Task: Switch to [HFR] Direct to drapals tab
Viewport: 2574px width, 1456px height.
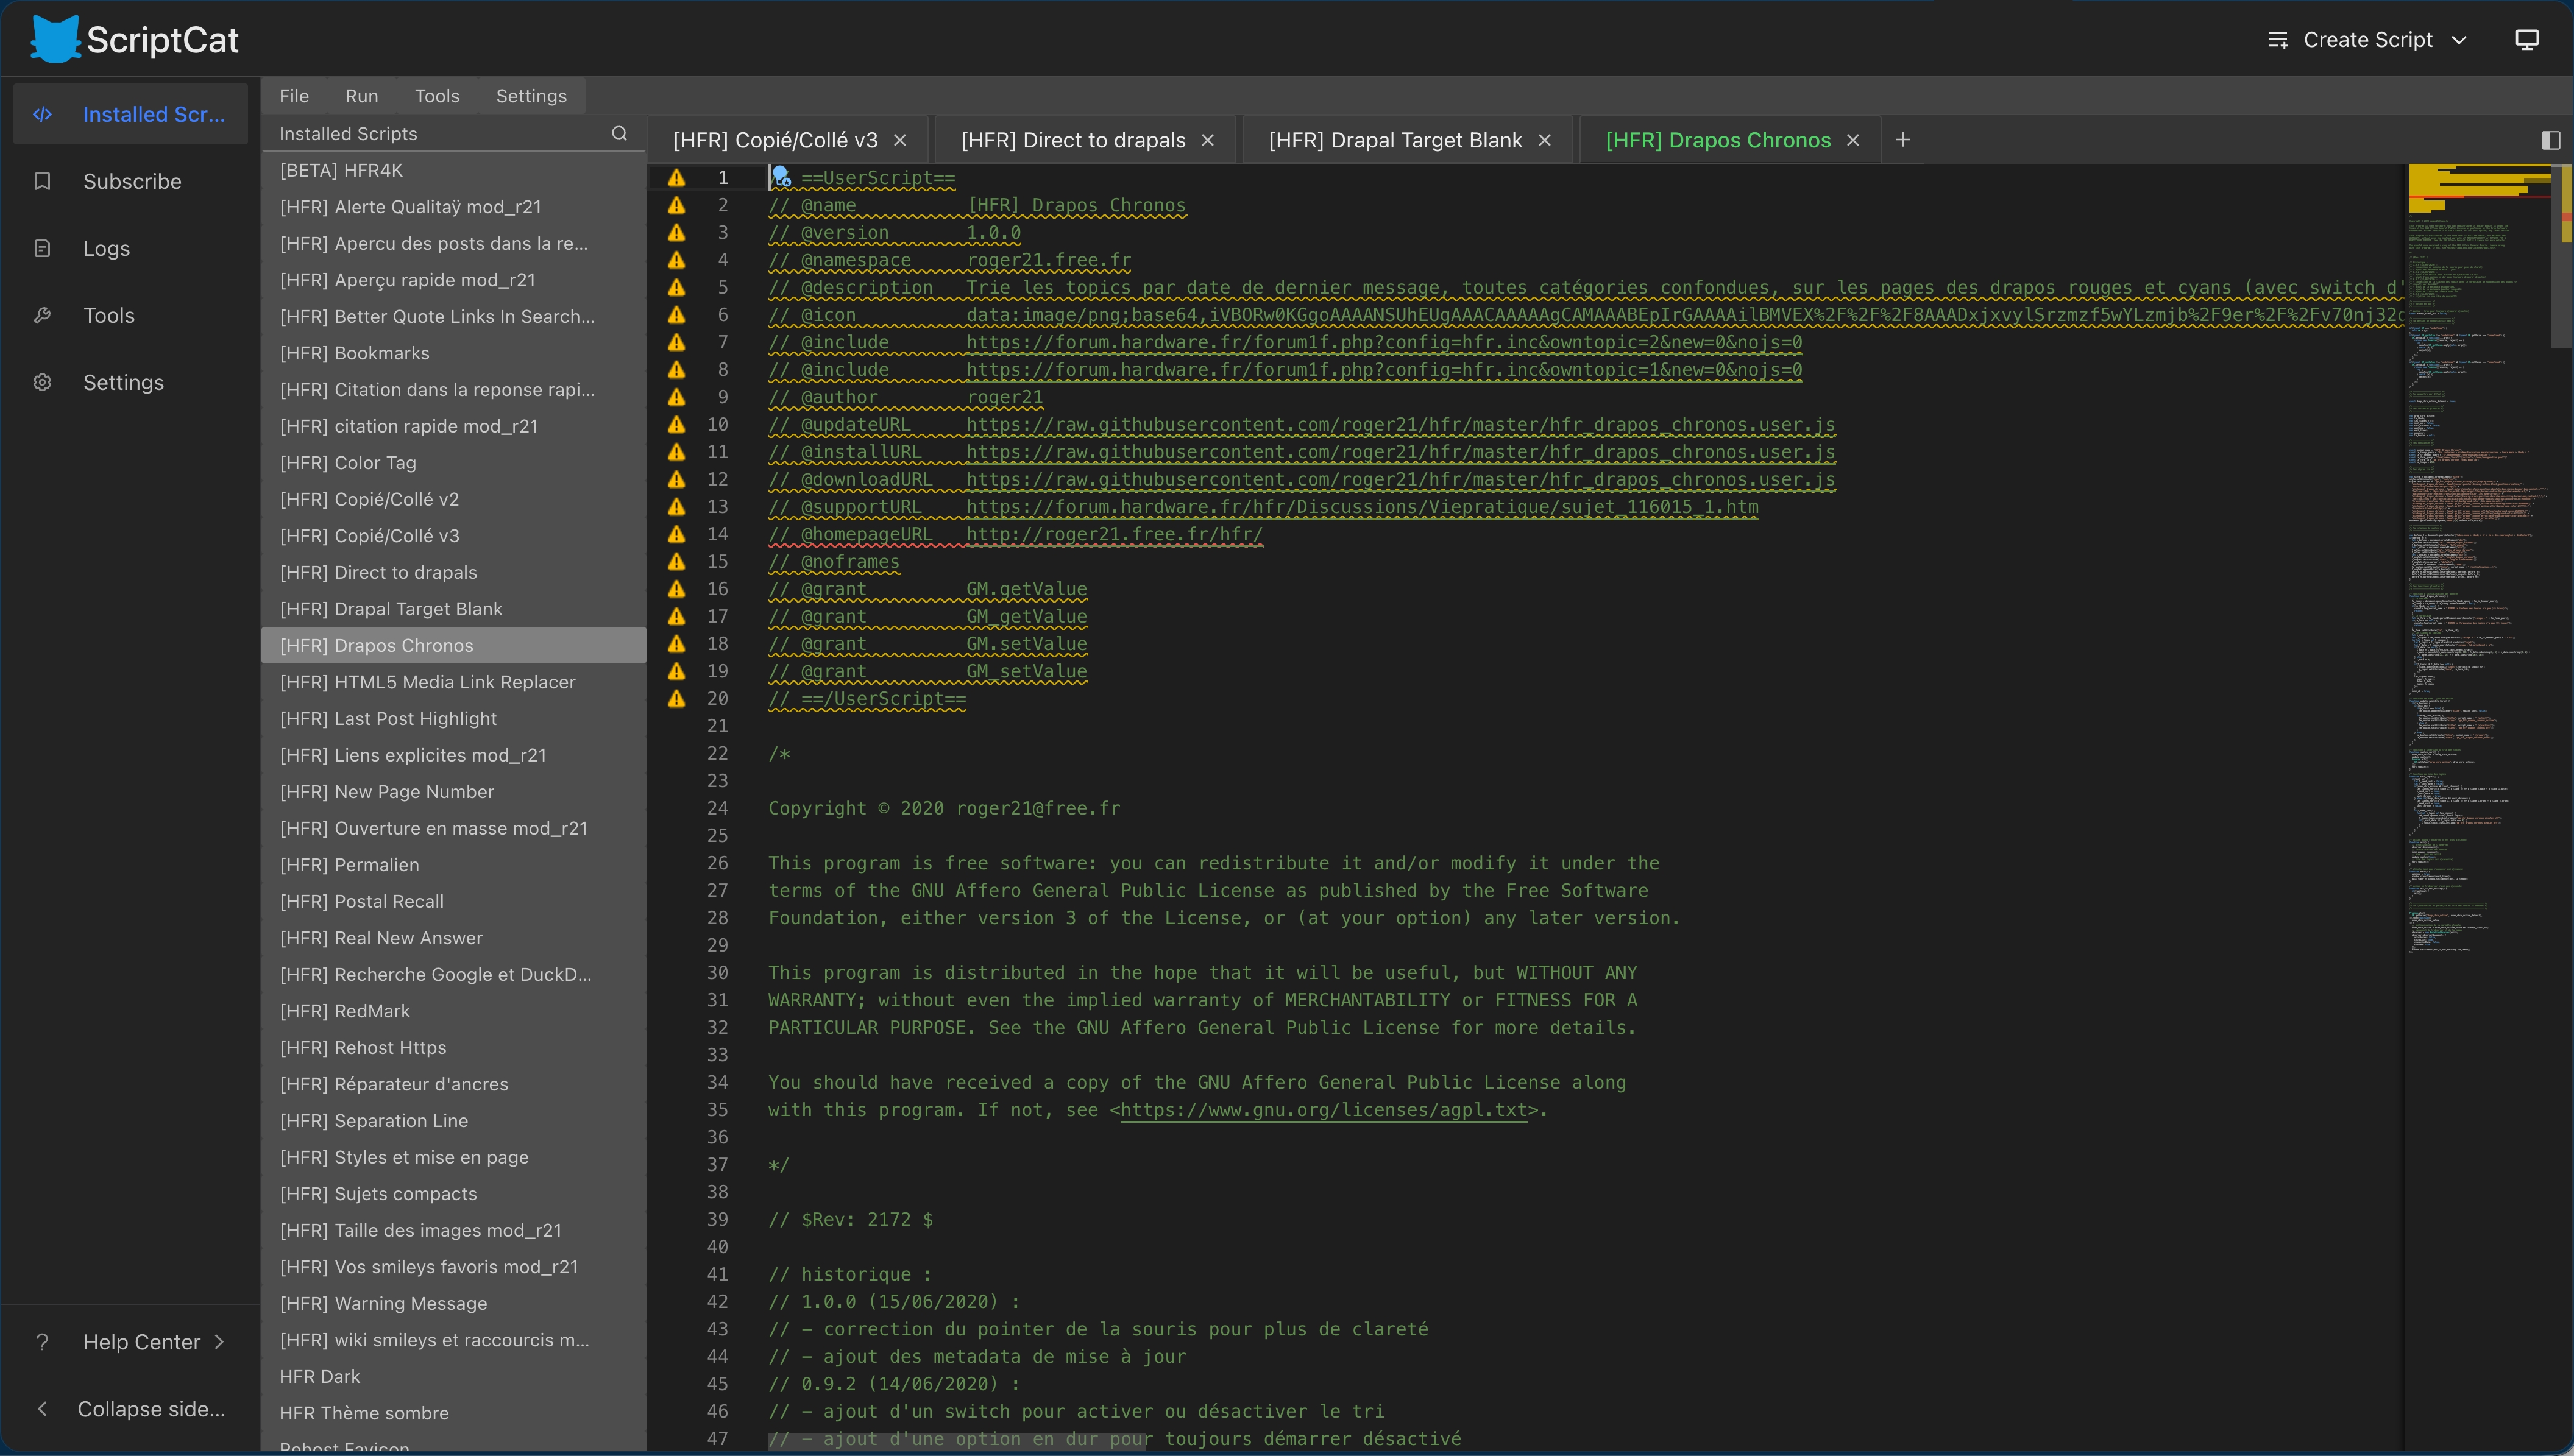Action: pos(1073,140)
